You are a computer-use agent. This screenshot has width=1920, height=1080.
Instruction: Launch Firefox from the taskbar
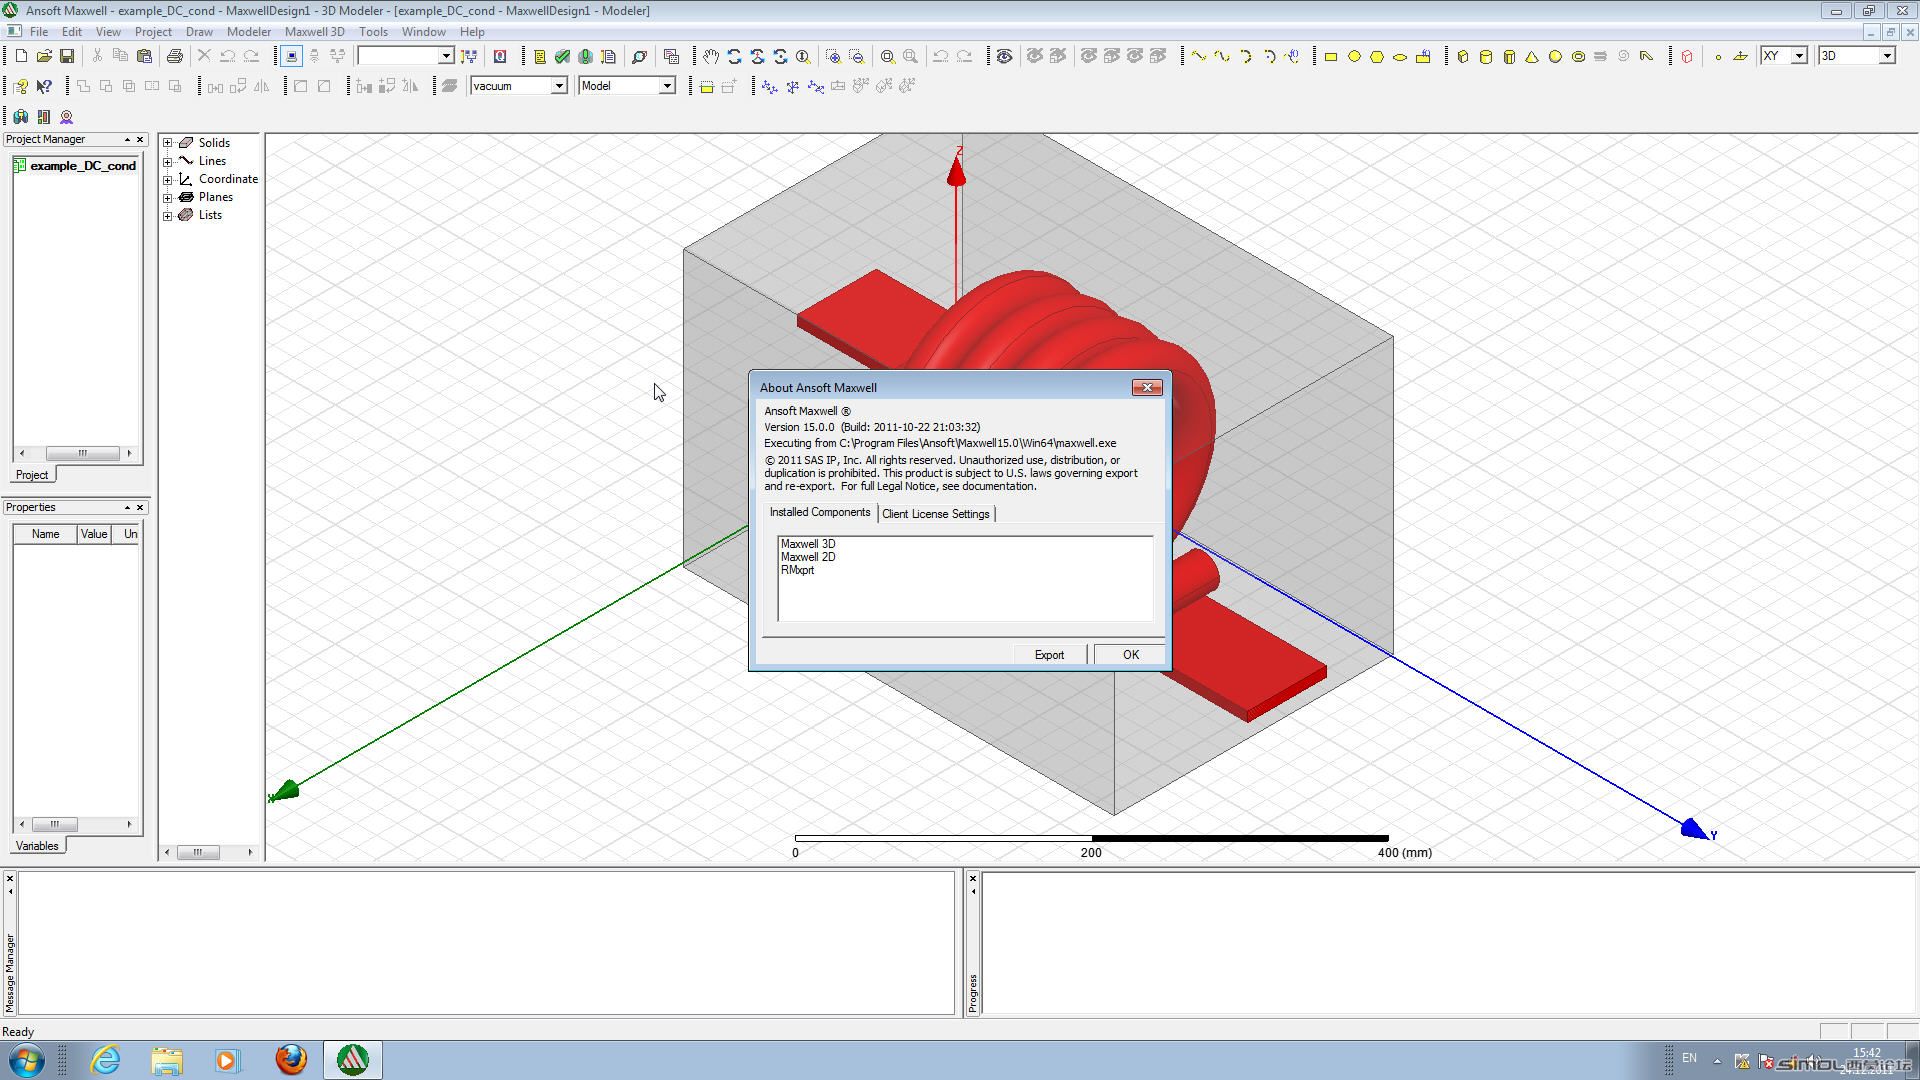[291, 1060]
